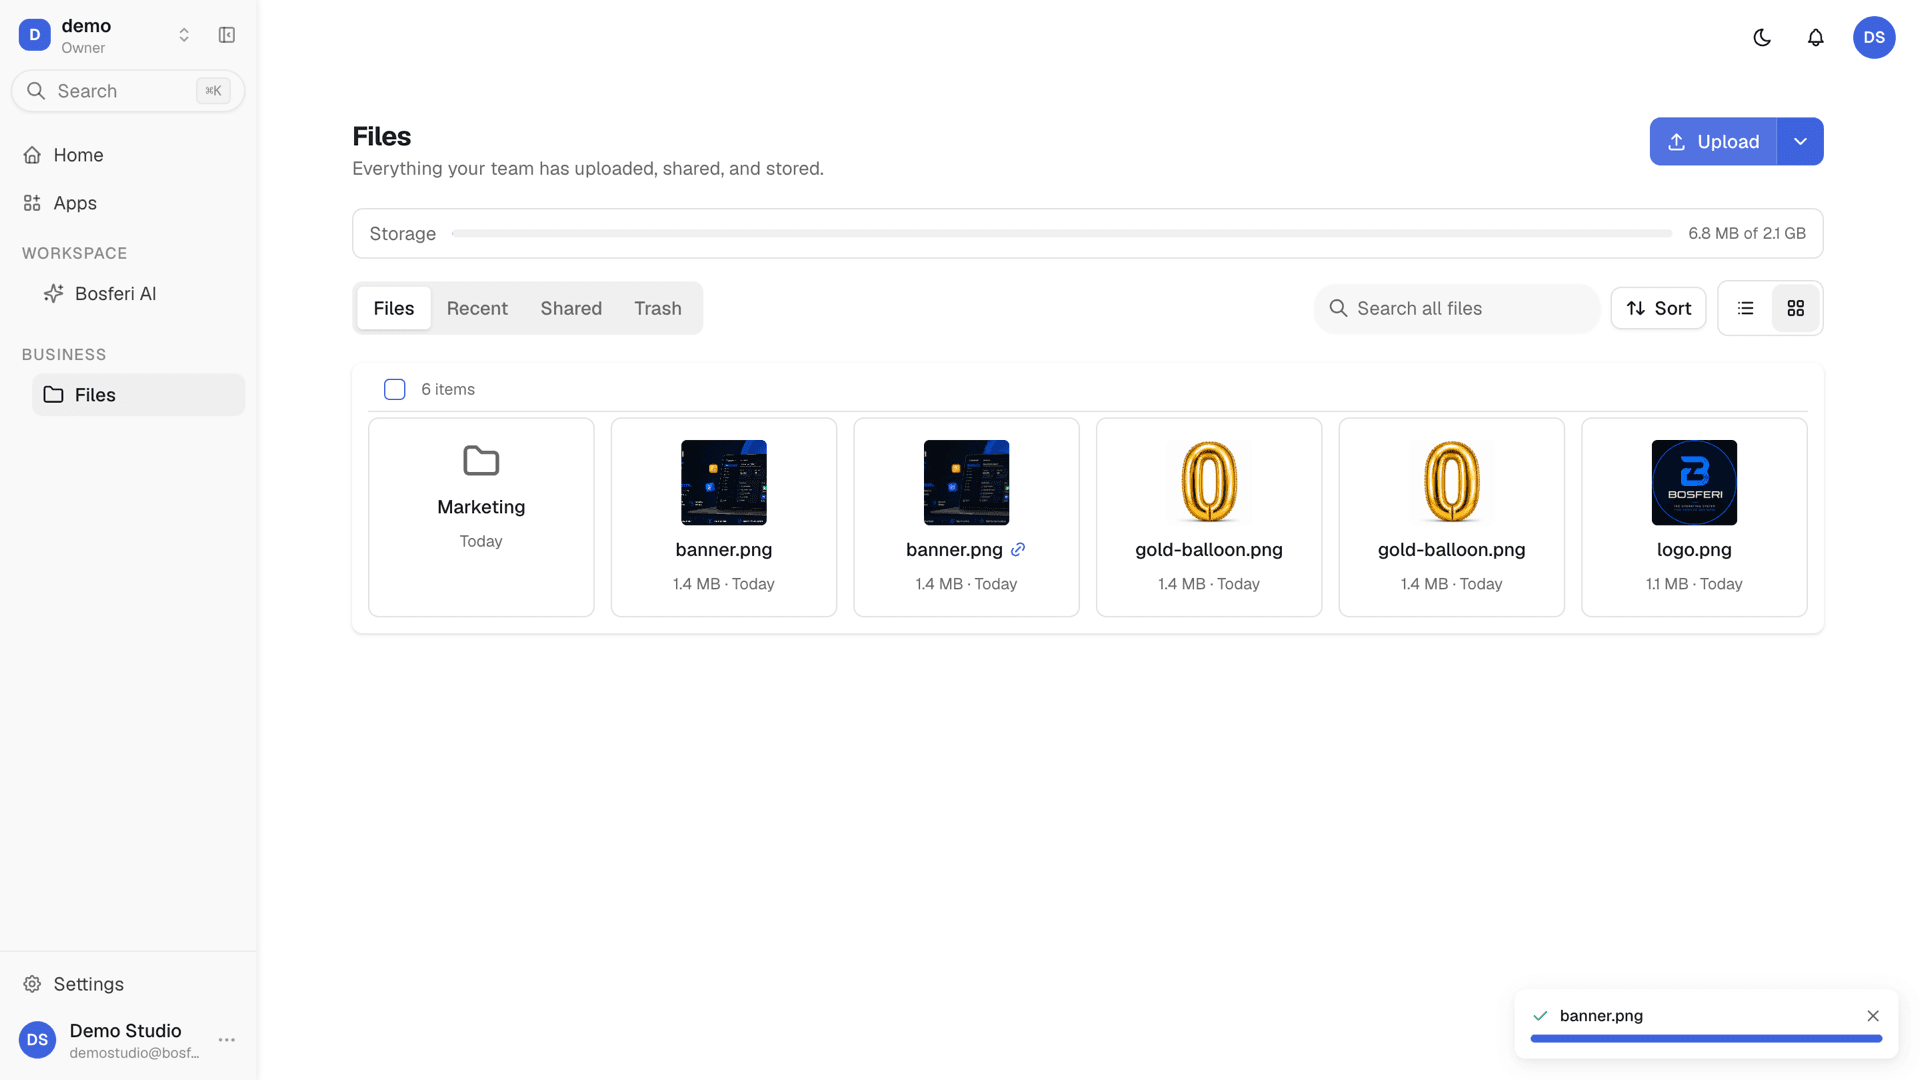Dismiss the banner.png upload notification
This screenshot has width=1920, height=1080.
1873,1016
